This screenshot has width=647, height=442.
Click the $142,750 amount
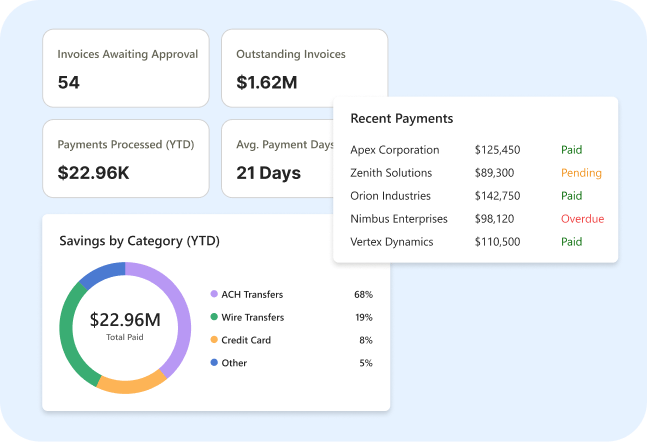(x=497, y=196)
